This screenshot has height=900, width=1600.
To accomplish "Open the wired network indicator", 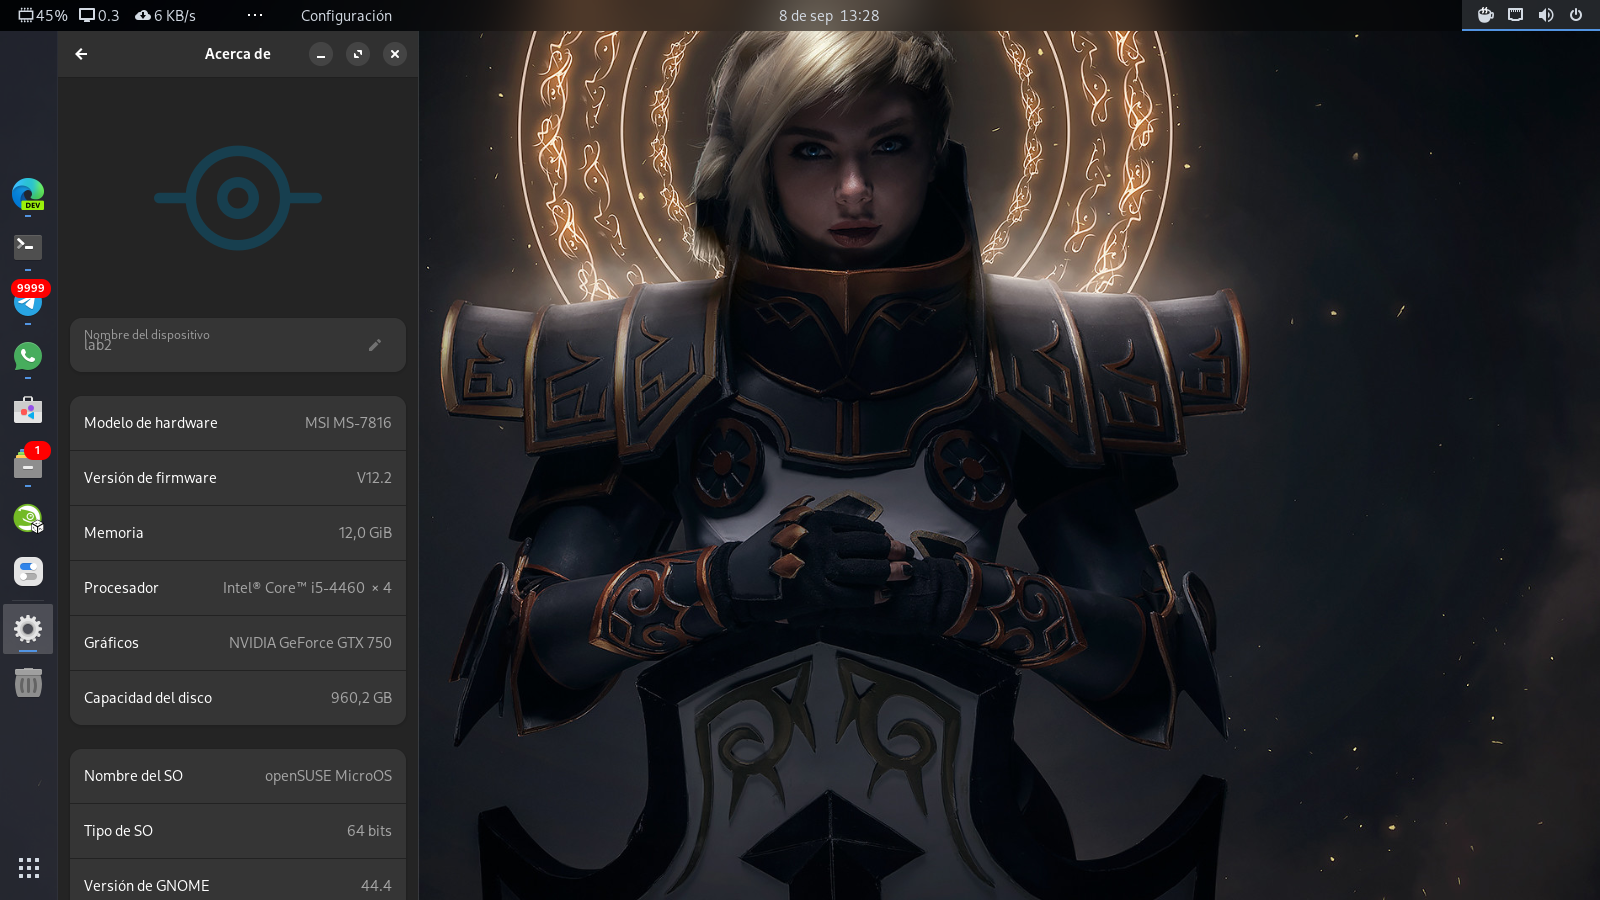I will tap(1516, 15).
